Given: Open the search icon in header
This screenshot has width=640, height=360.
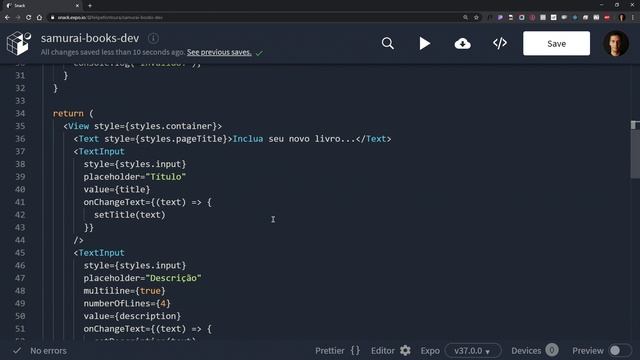Looking at the screenshot, I should click(x=387, y=43).
